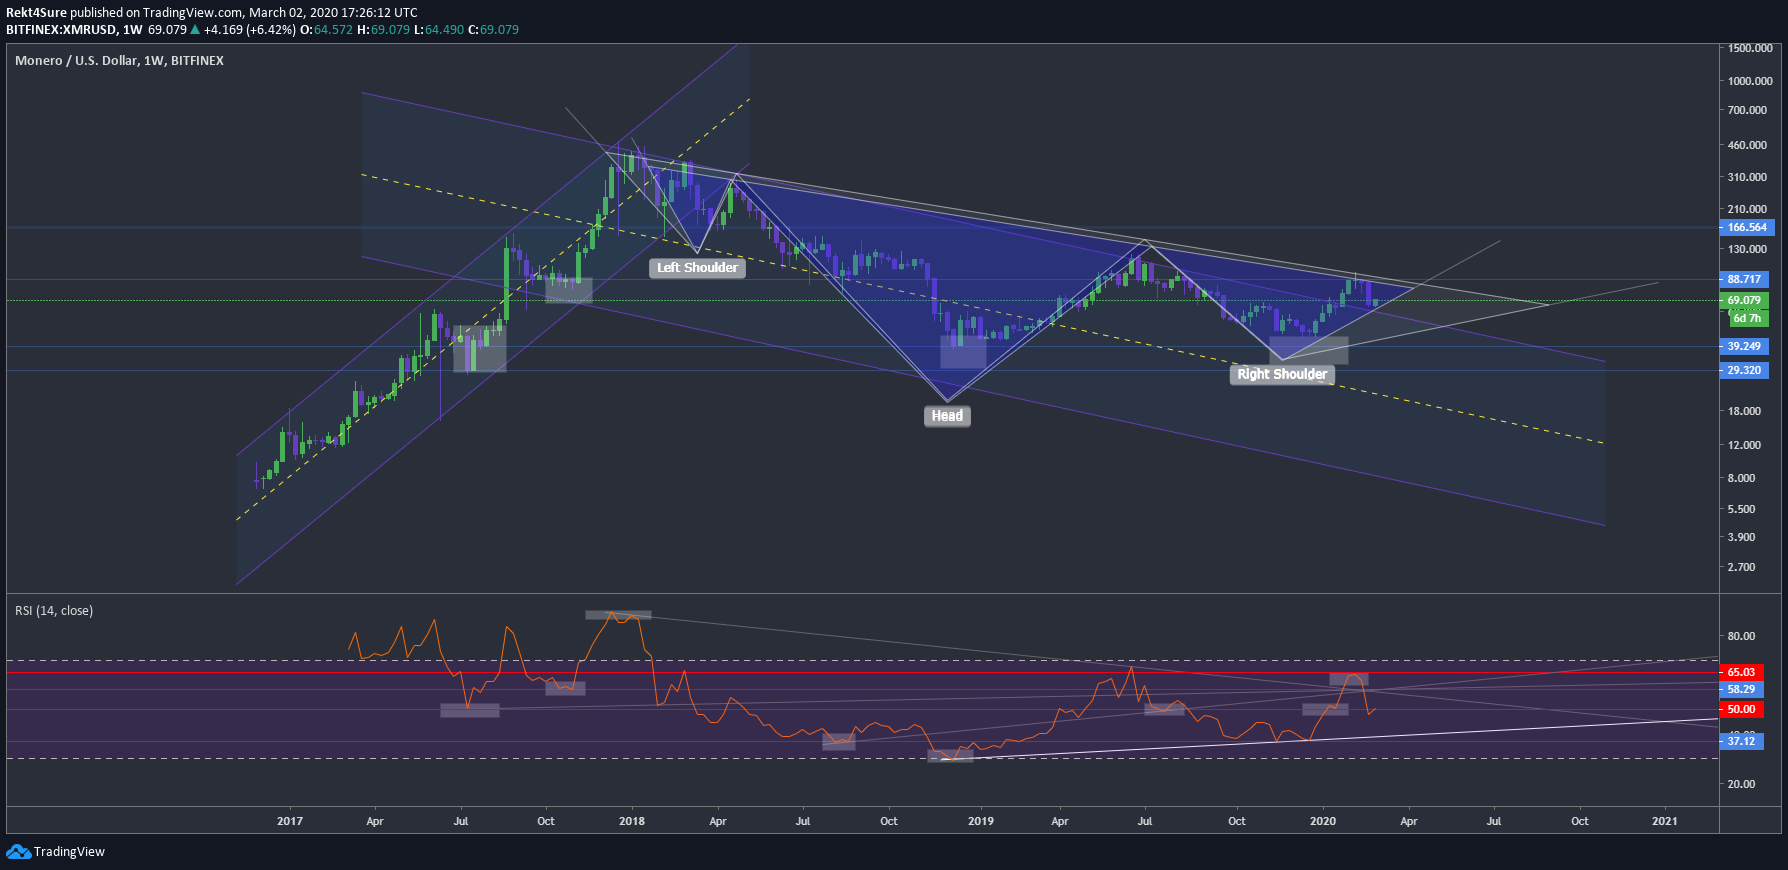Screen dimensions: 1788x870
Task: Click the RSI 50.00 red level tag
Action: point(1741,709)
